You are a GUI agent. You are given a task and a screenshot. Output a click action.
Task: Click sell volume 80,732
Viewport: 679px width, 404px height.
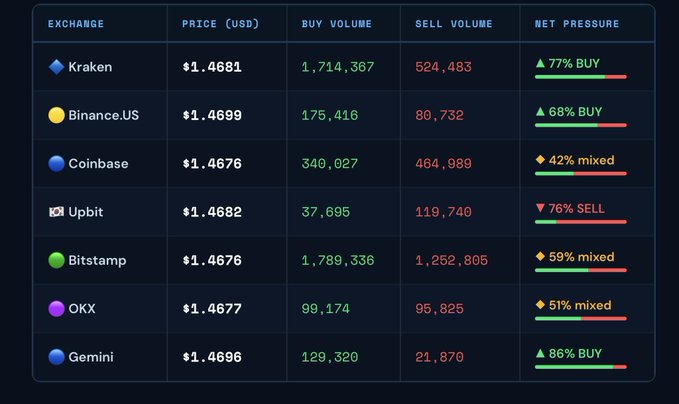click(x=440, y=116)
